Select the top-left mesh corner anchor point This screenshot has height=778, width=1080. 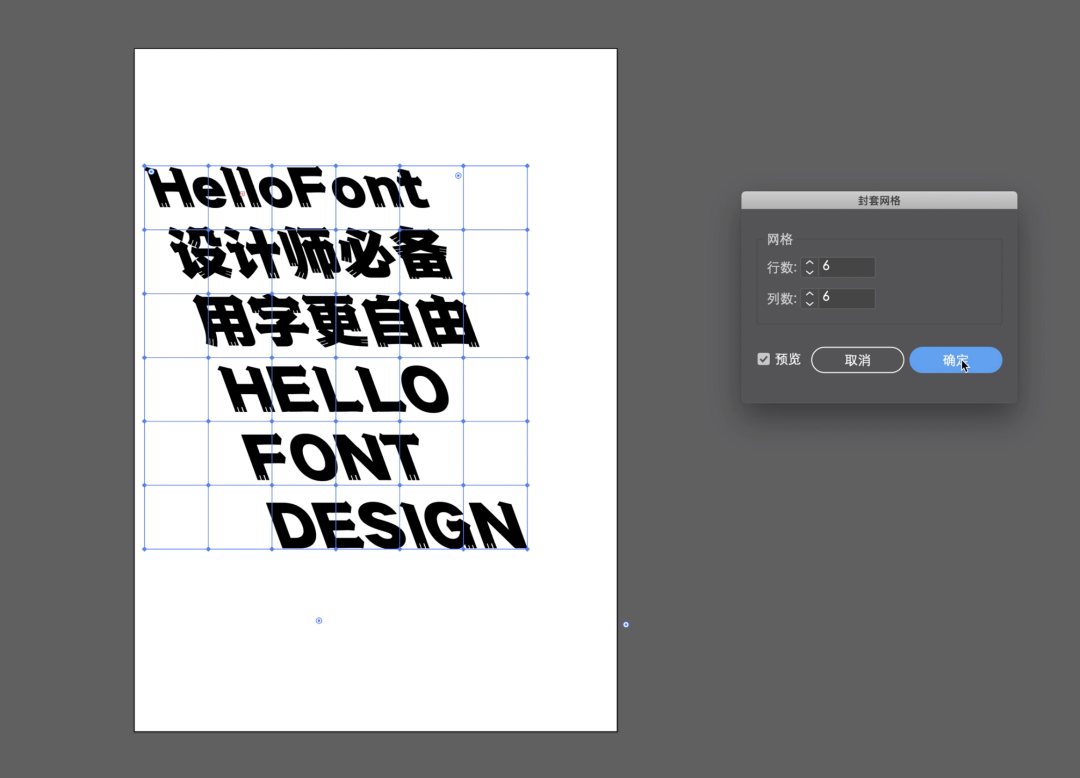point(145,166)
